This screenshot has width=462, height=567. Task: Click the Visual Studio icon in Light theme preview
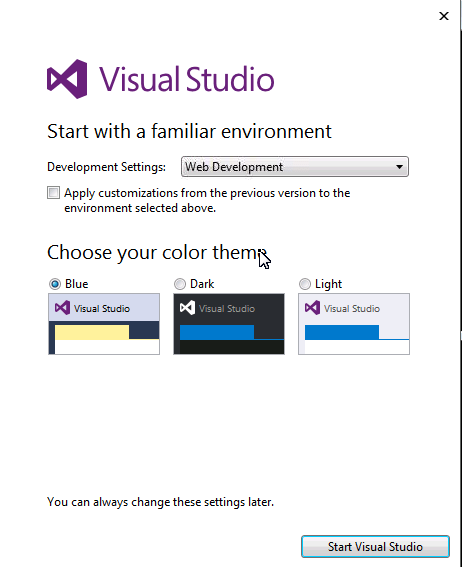[312, 308]
